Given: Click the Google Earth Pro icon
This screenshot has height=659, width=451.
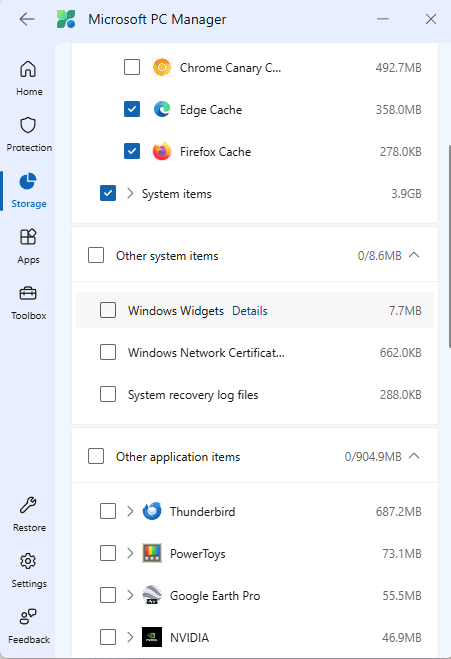Looking at the screenshot, I should pyautogui.click(x=152, y=596).
